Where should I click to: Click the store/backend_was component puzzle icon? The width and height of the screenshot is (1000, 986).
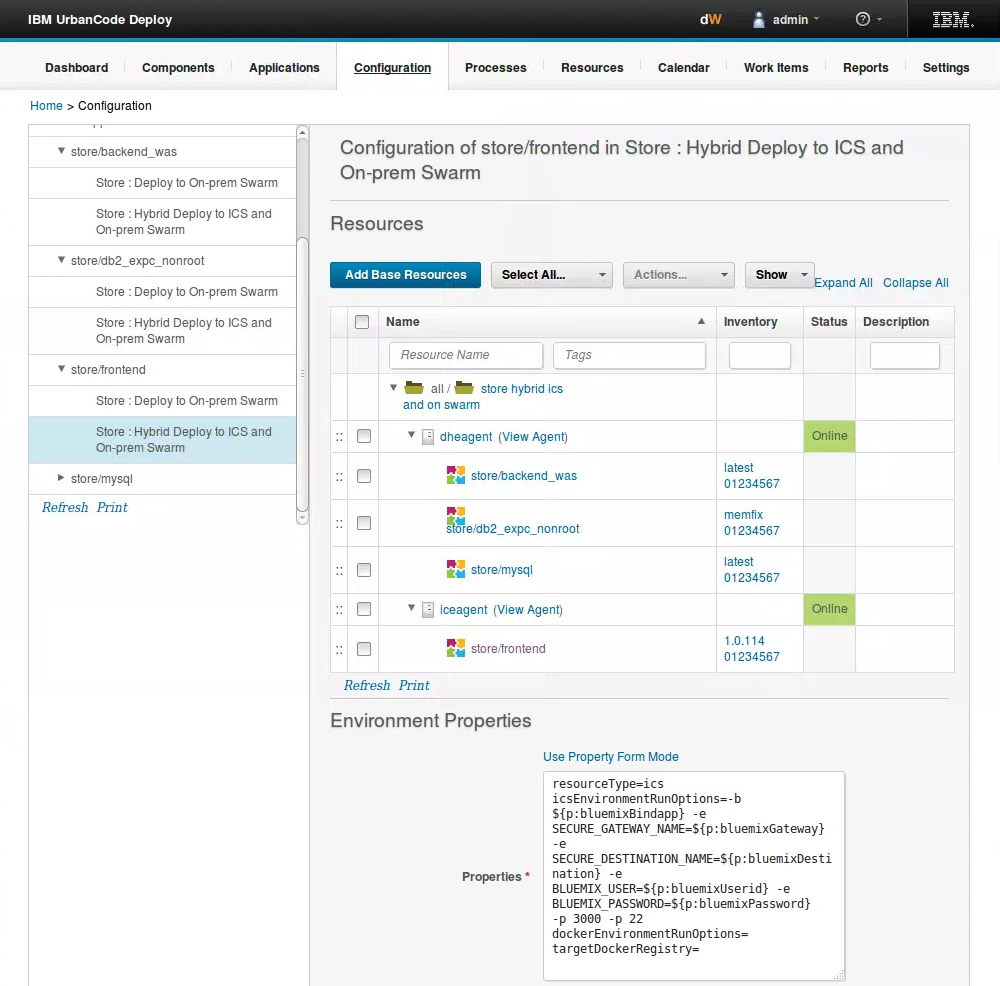[455, 475]
